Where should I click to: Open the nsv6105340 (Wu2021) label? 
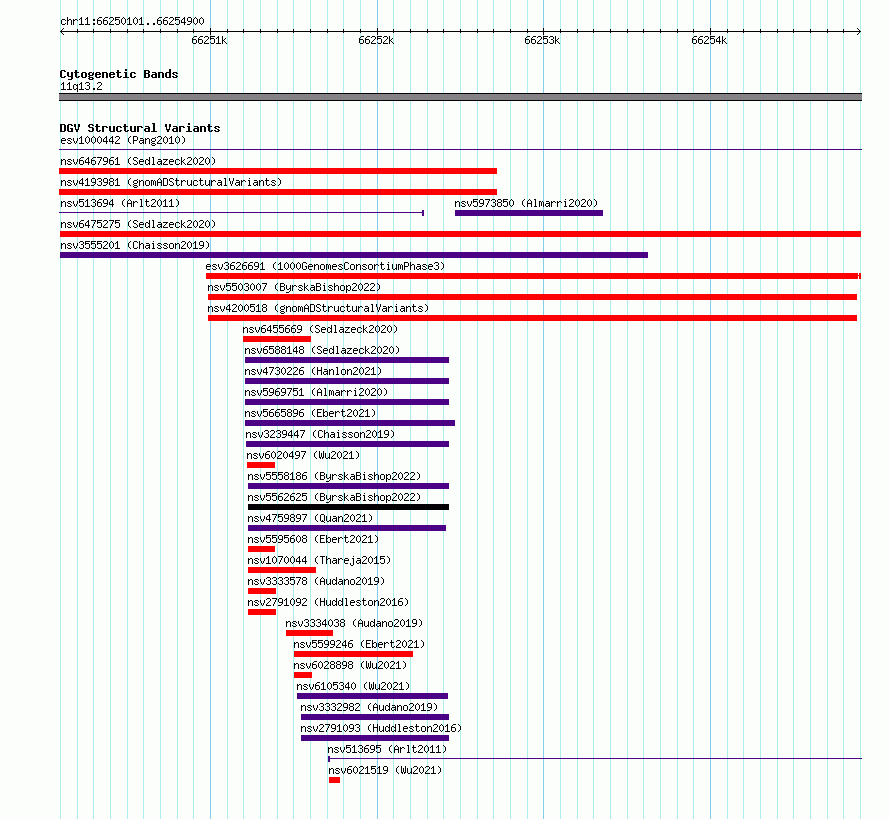point(353,686)
